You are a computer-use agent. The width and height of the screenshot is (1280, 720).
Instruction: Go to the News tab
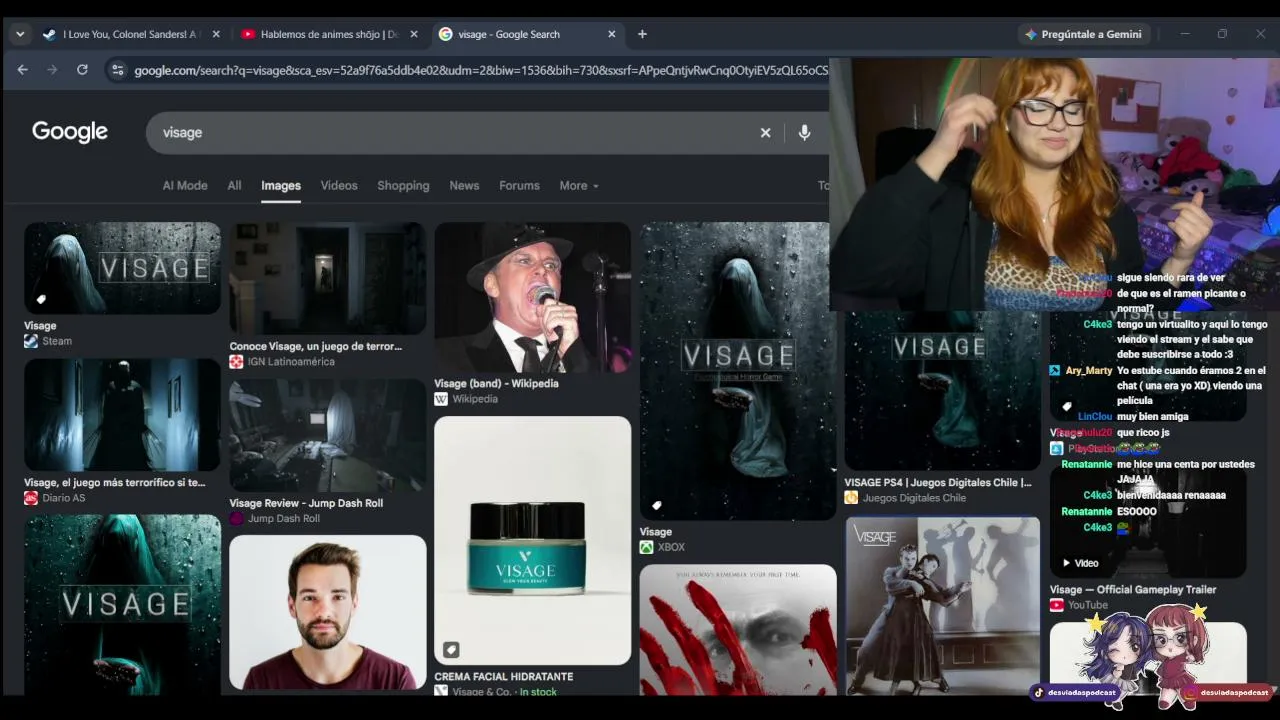[x=464, y=185]
